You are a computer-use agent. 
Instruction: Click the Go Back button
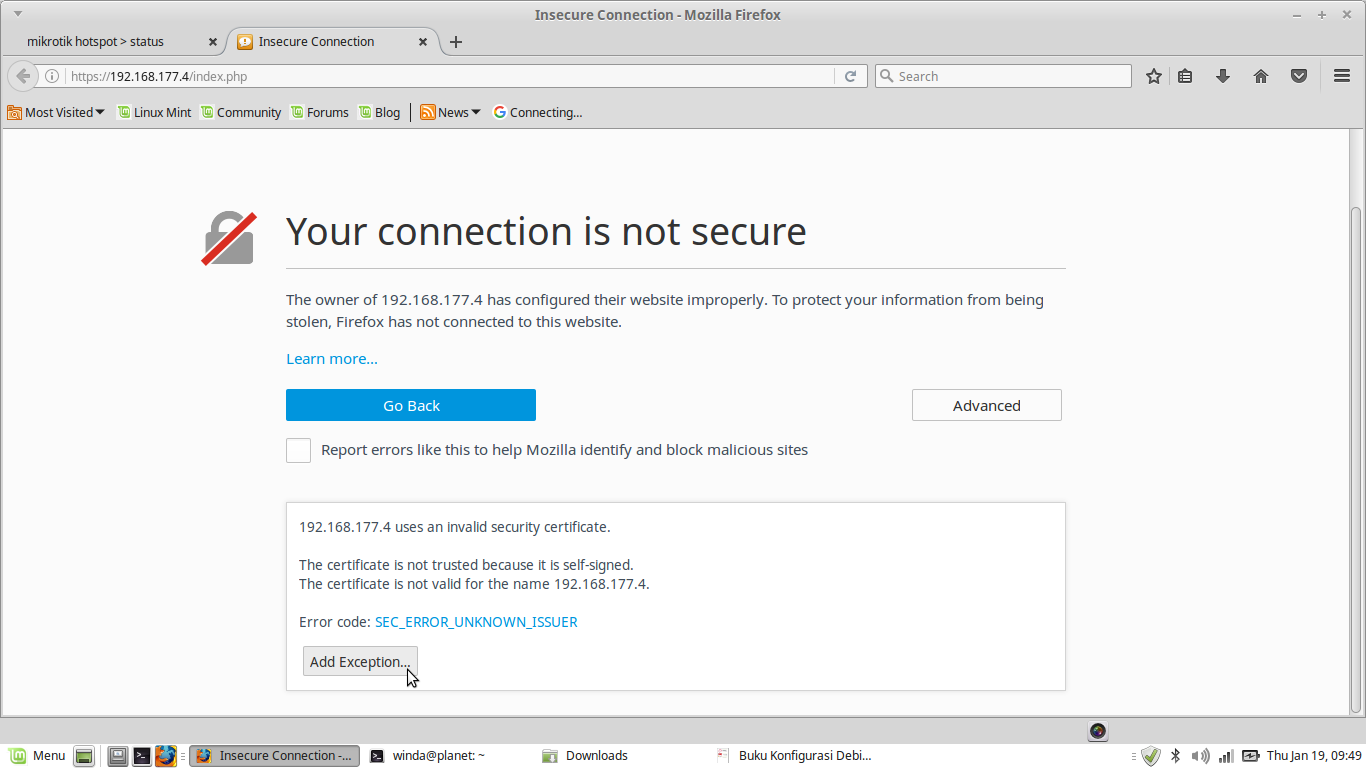point(411,405)
